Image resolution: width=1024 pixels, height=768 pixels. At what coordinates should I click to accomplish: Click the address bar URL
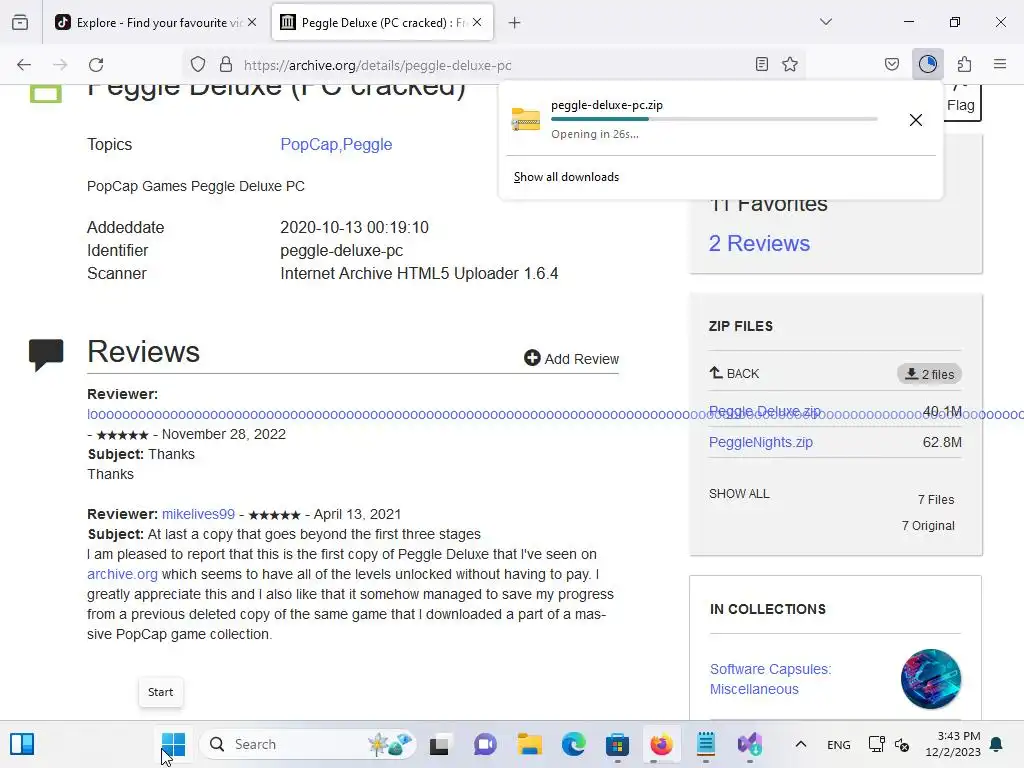(x=377, y=65)
